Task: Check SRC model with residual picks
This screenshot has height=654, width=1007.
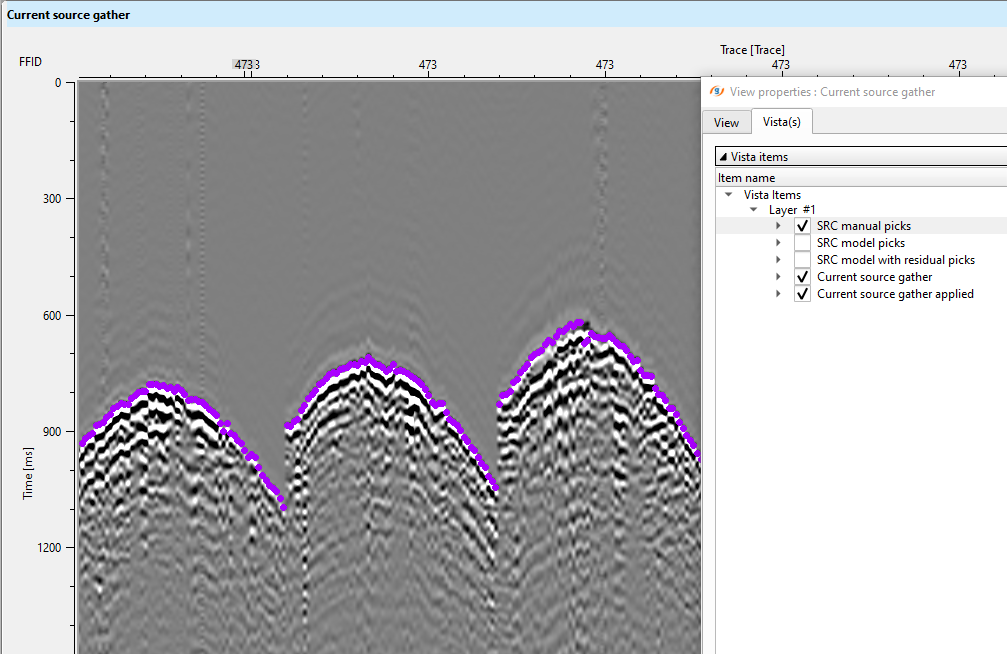Action: tap(802, 260)
